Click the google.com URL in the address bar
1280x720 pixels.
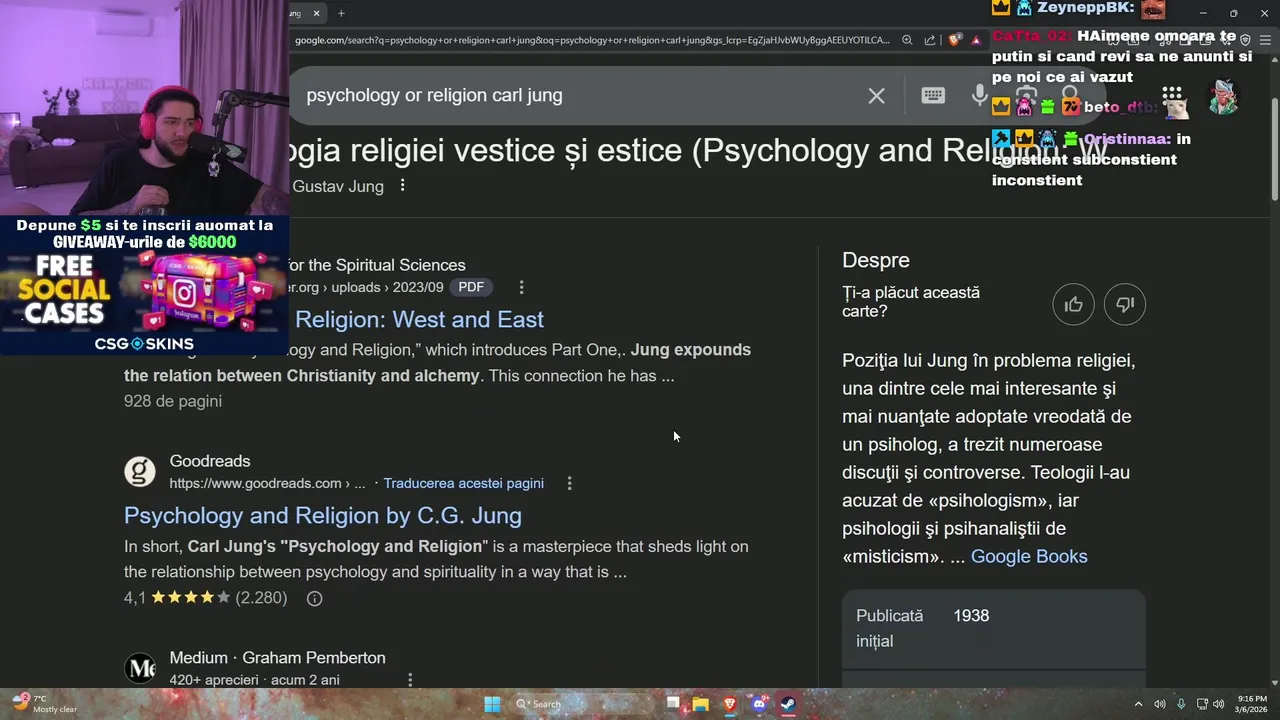coord(592,40)
